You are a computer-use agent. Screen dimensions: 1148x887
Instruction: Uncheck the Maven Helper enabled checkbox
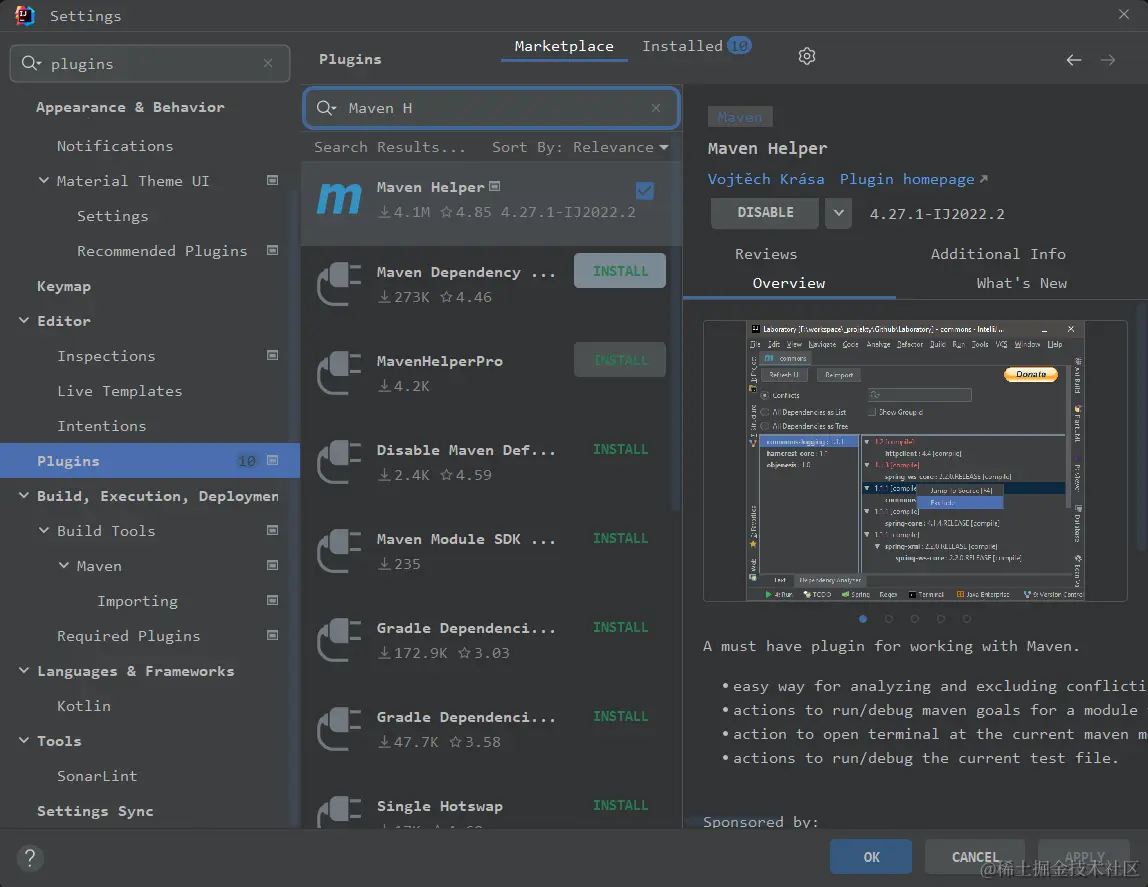644,190
